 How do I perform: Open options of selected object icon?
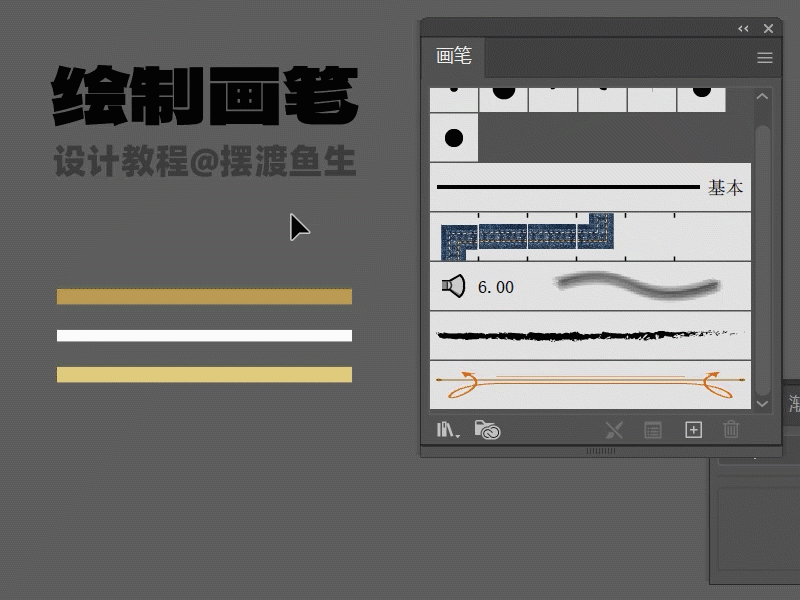click(x=653, y=430)
